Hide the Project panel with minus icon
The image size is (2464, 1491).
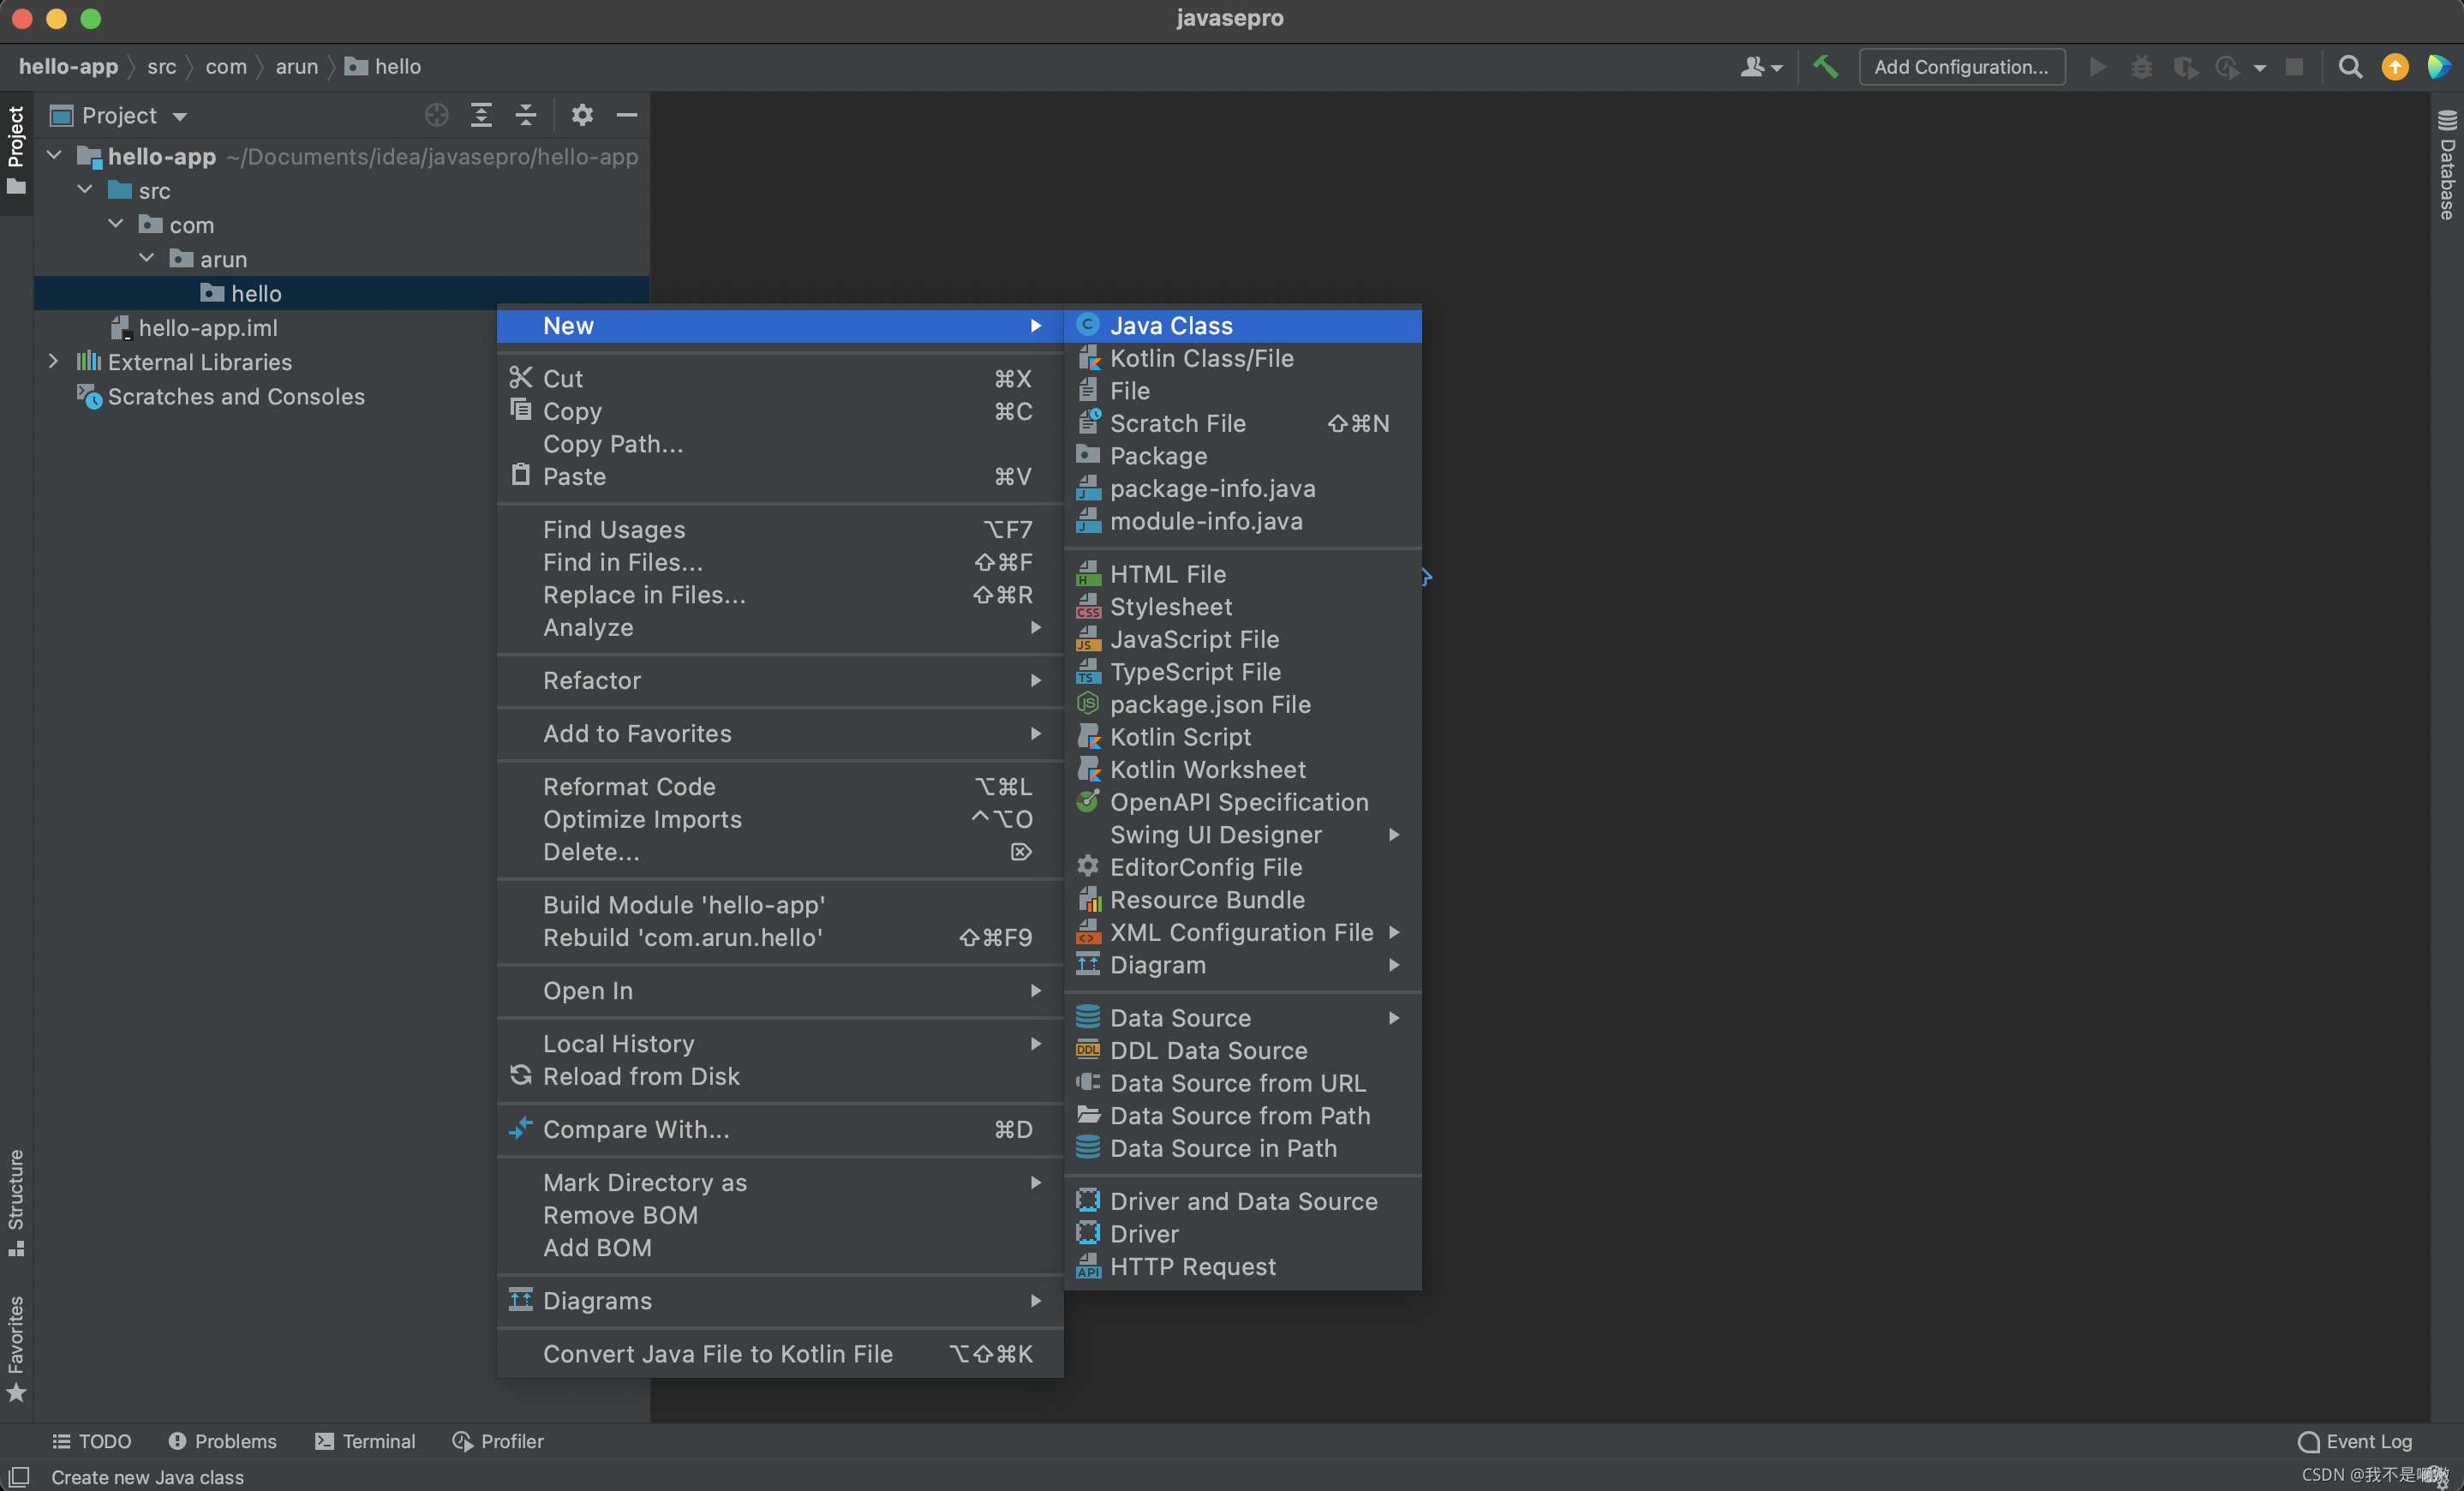627,115
